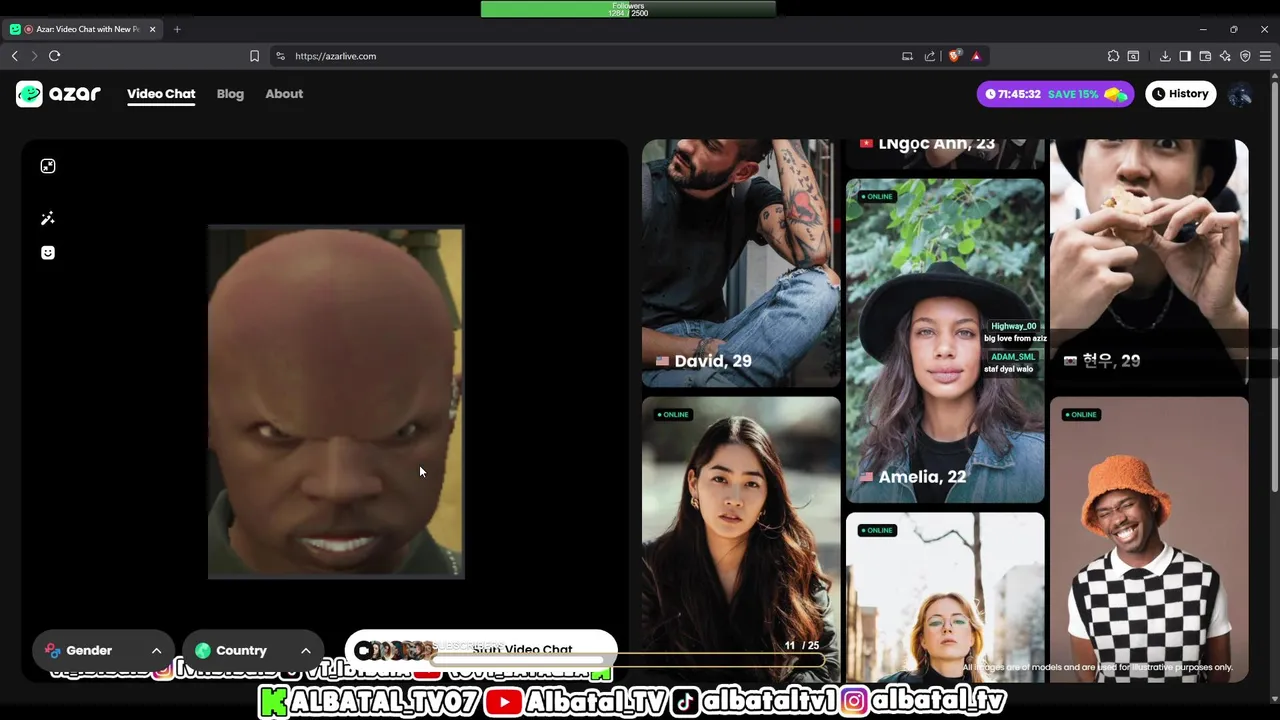
Task: Open the profile avatar menu
Action: [1240, 94]
